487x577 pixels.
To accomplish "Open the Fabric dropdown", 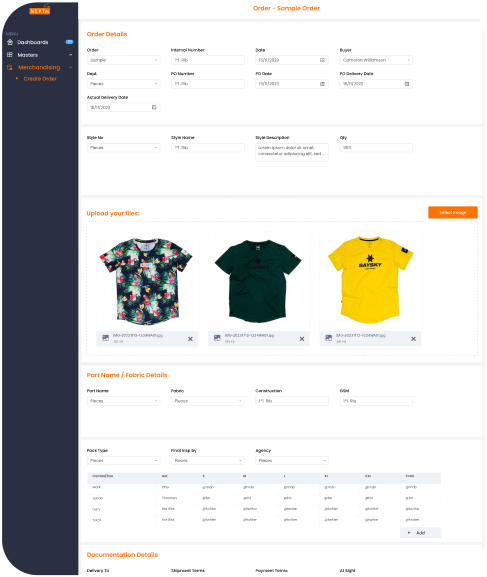I will coord(208,401).
